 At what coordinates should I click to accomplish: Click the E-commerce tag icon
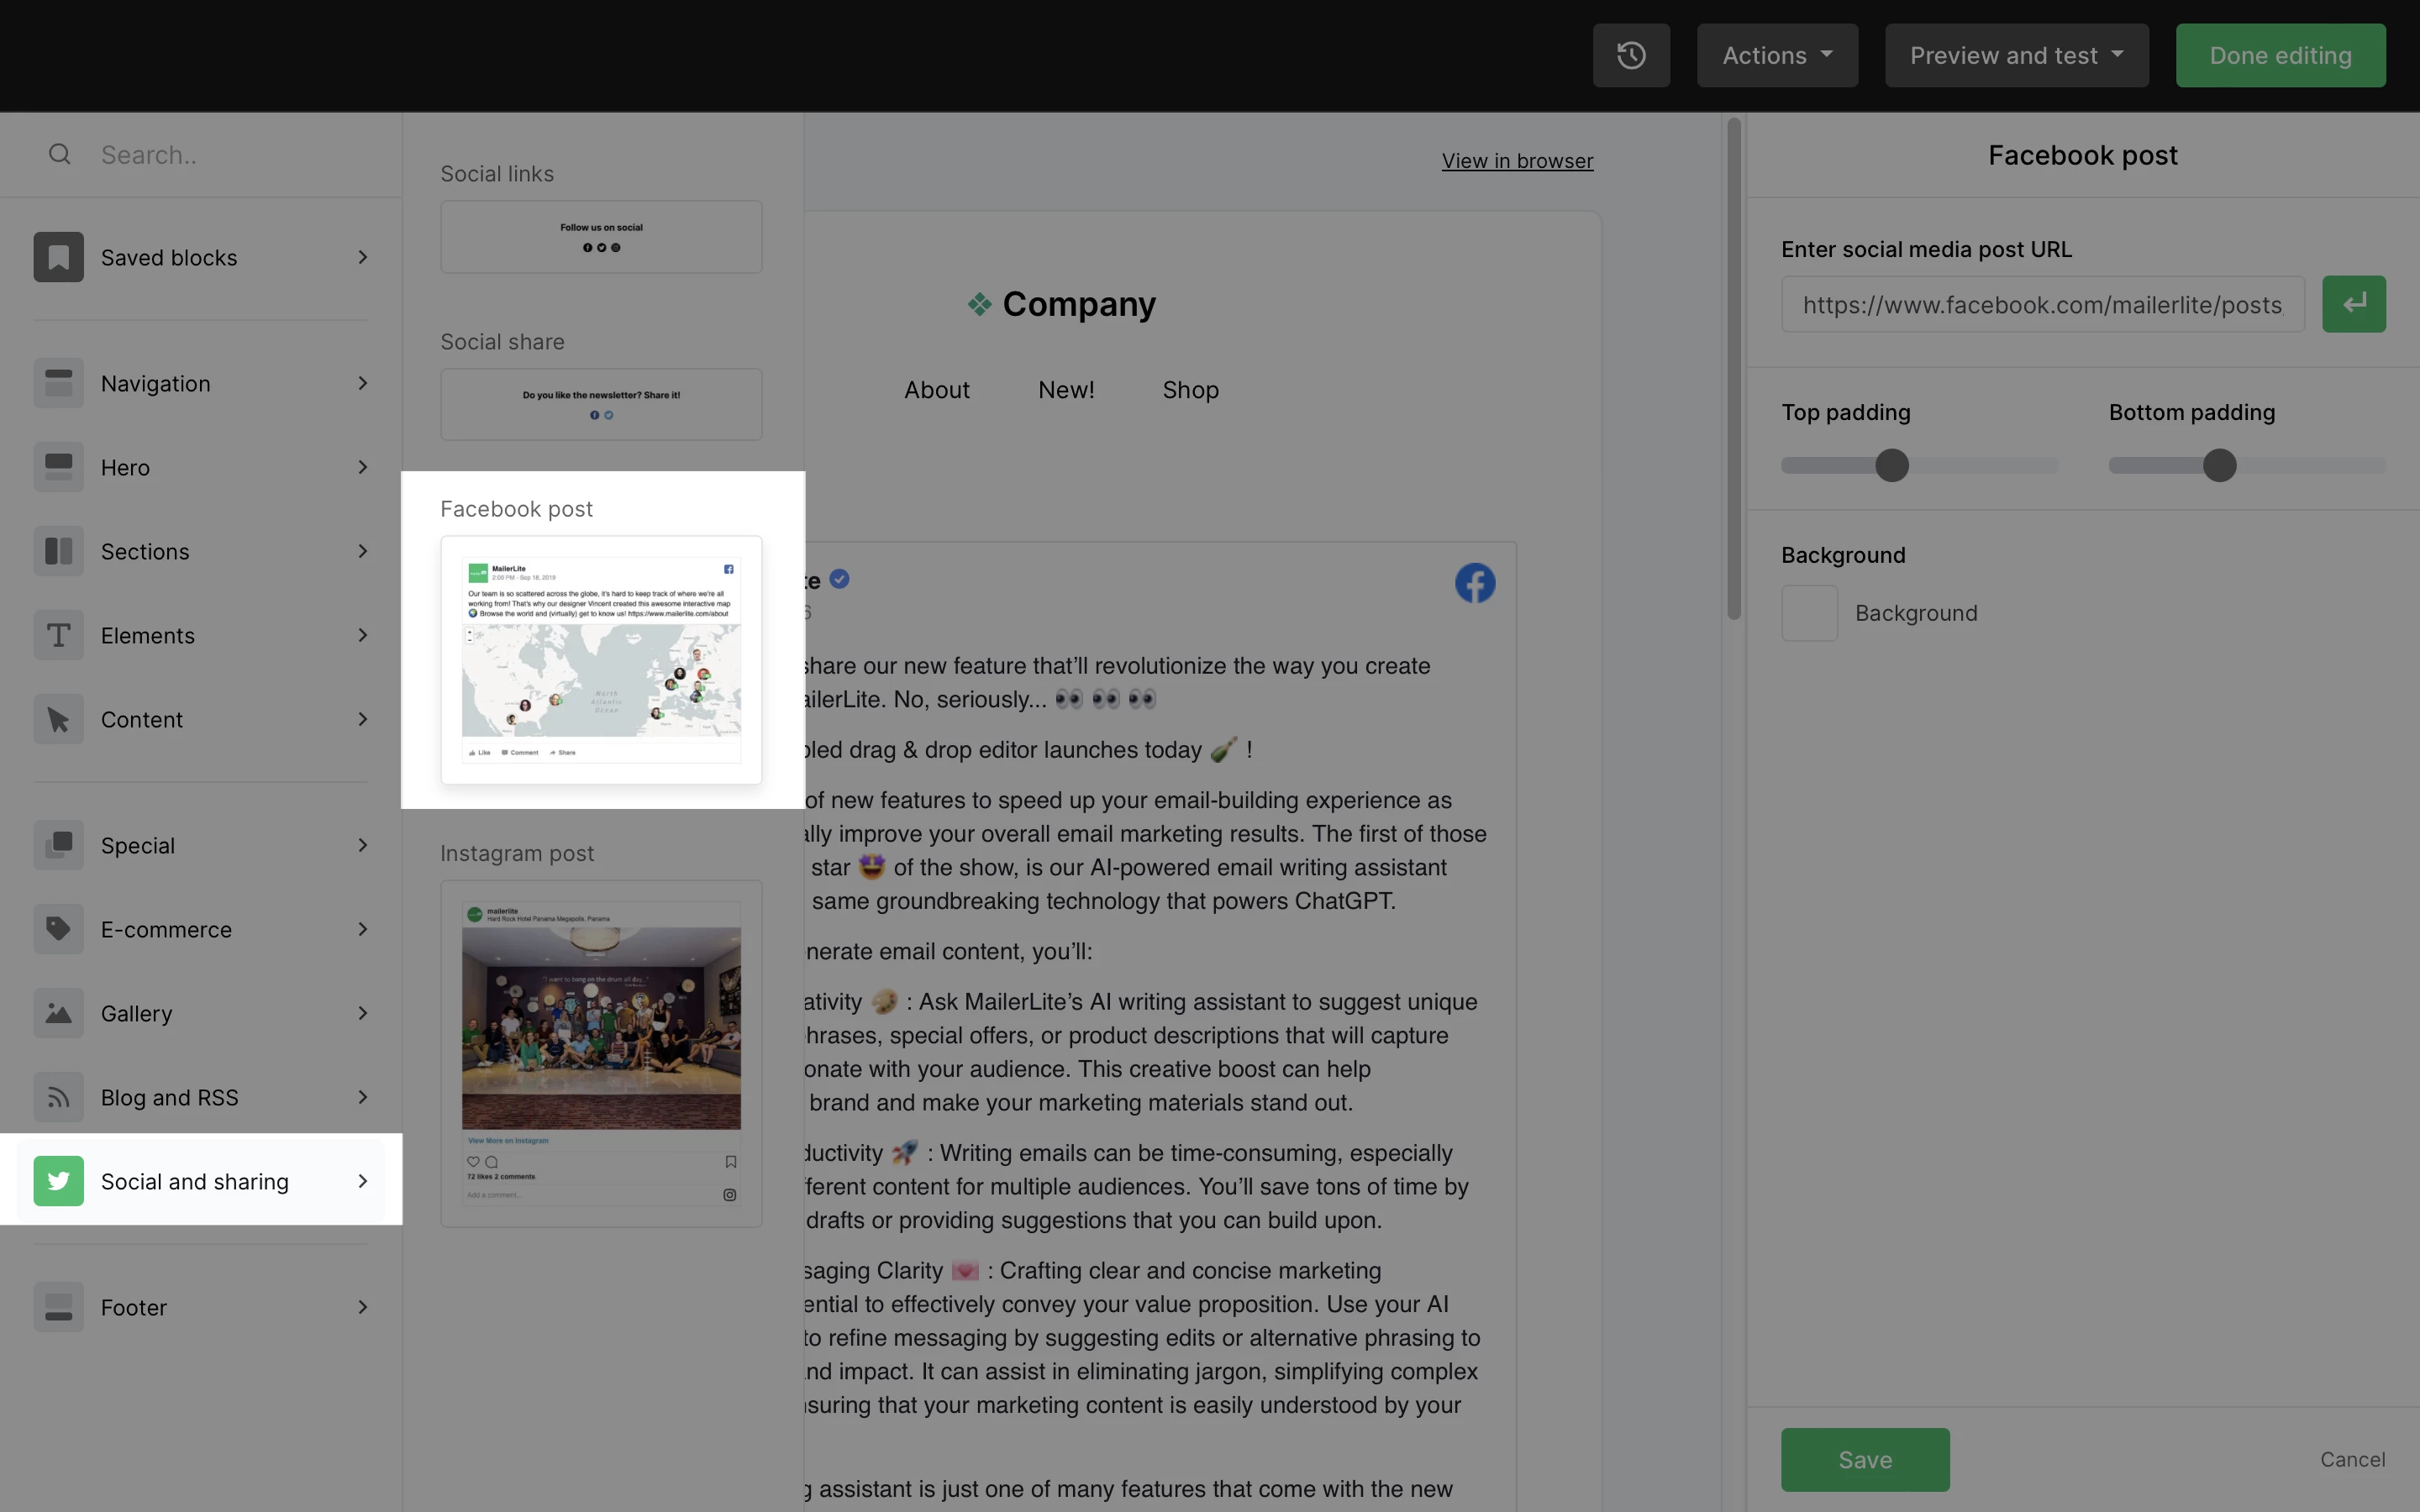[x=58, y=929]
